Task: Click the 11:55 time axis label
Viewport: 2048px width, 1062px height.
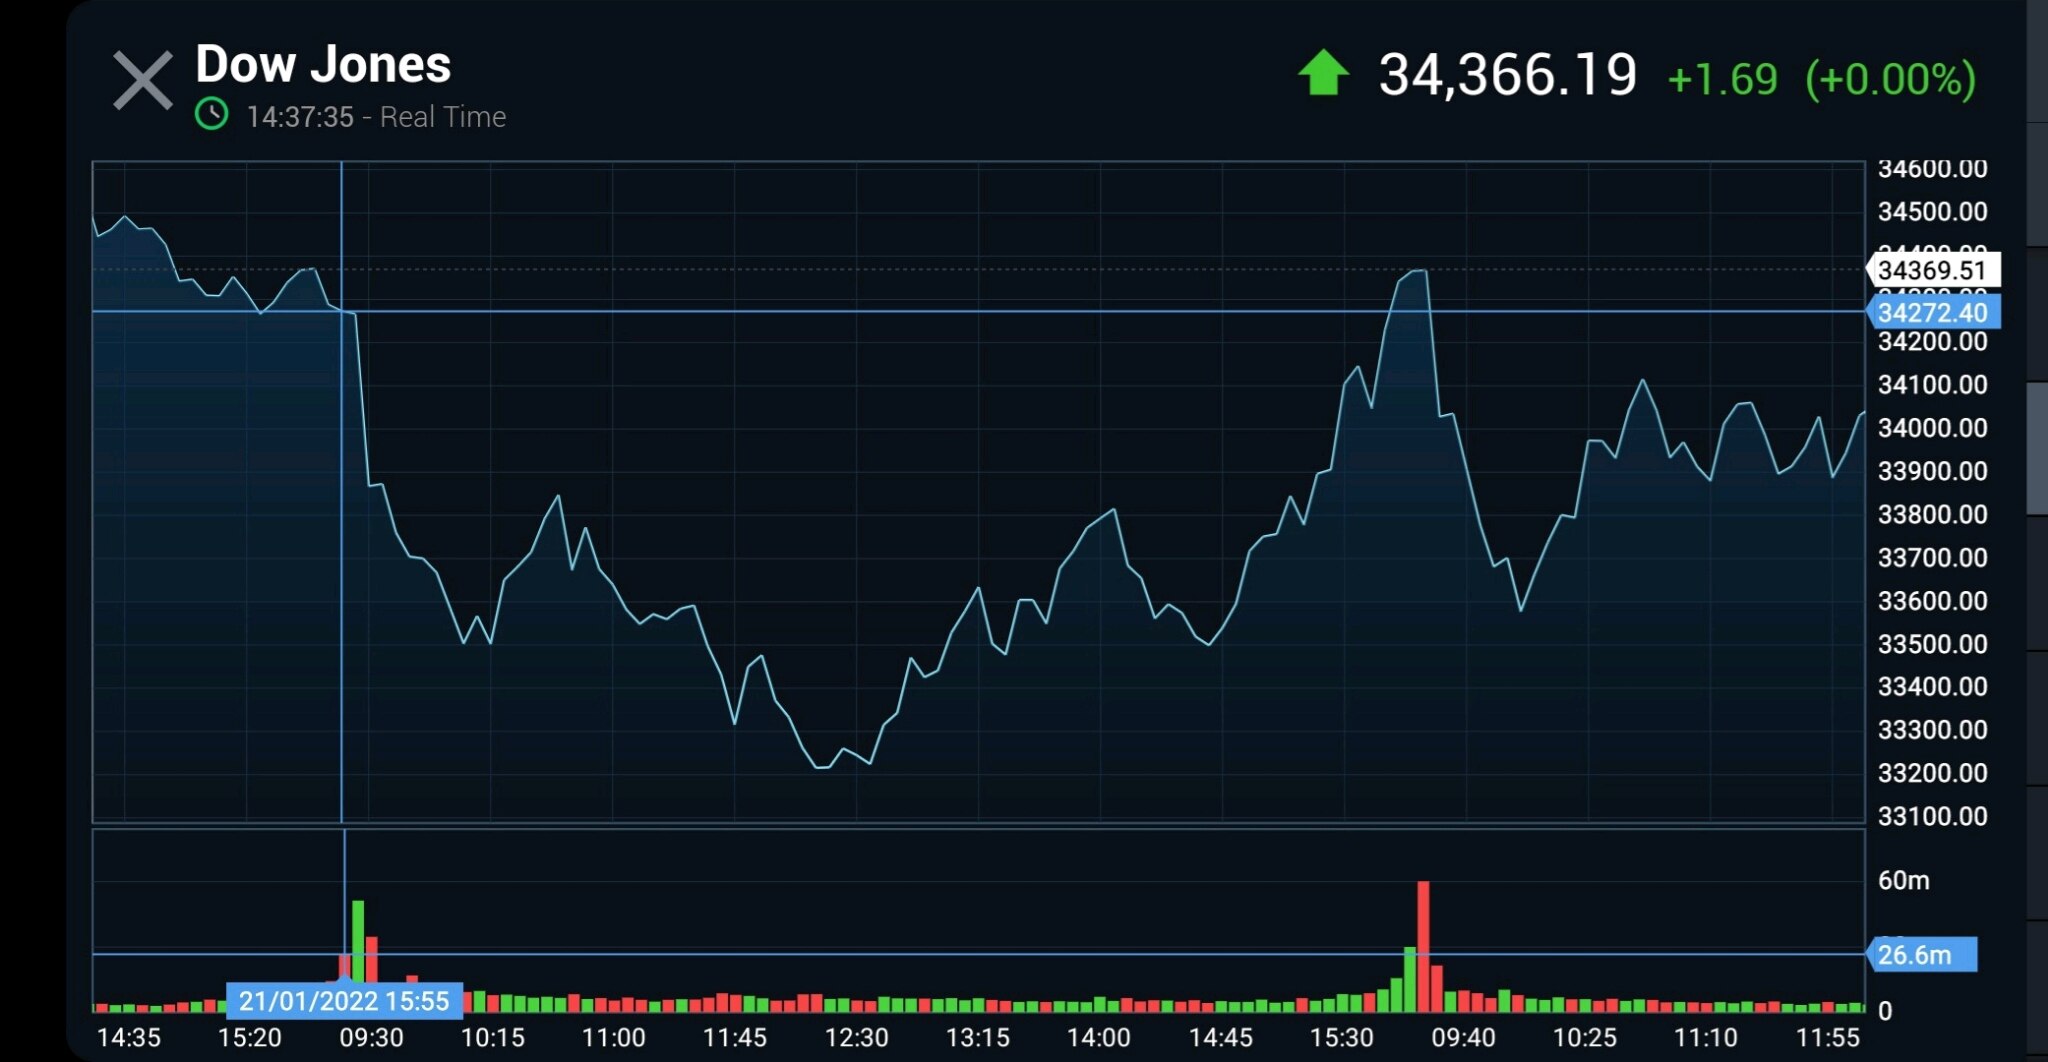Action: tap(1827, 1038)
